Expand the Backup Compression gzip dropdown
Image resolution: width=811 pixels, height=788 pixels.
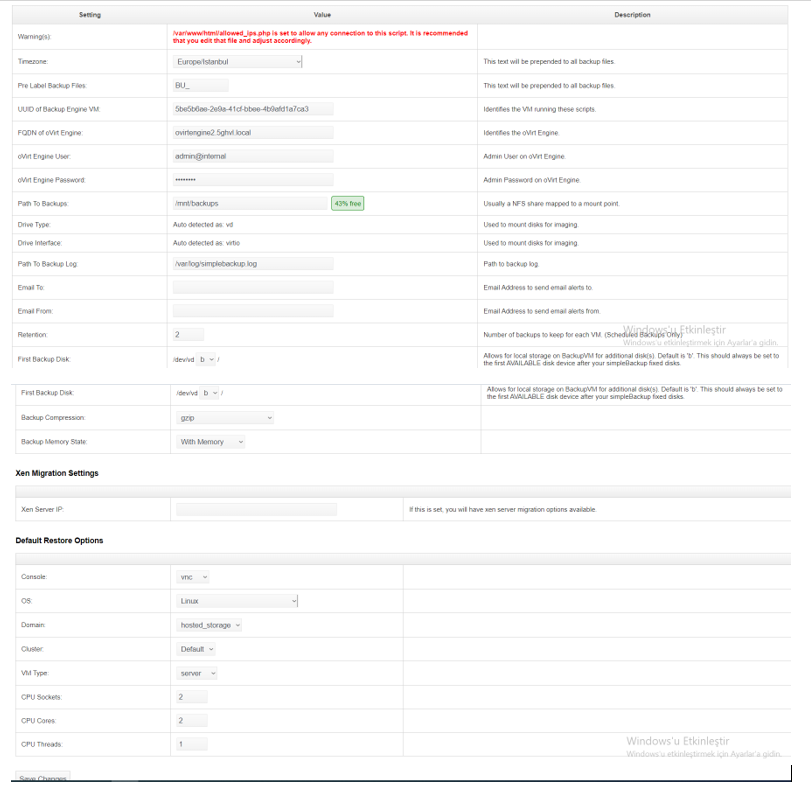point(225,418)
